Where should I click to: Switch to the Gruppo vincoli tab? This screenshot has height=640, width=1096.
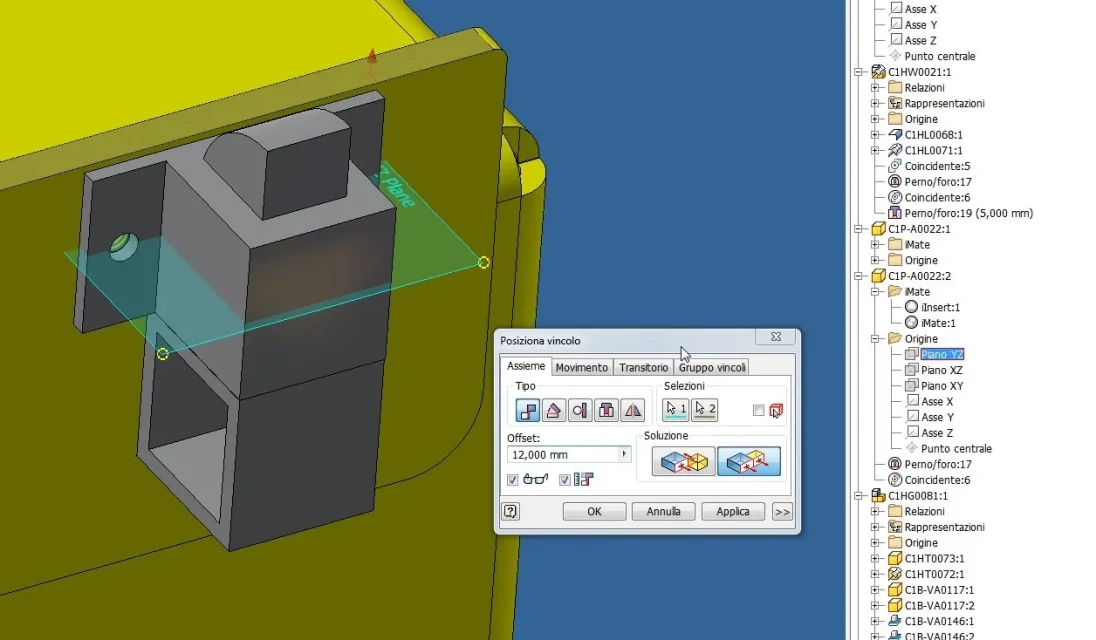tap(712, 368)
